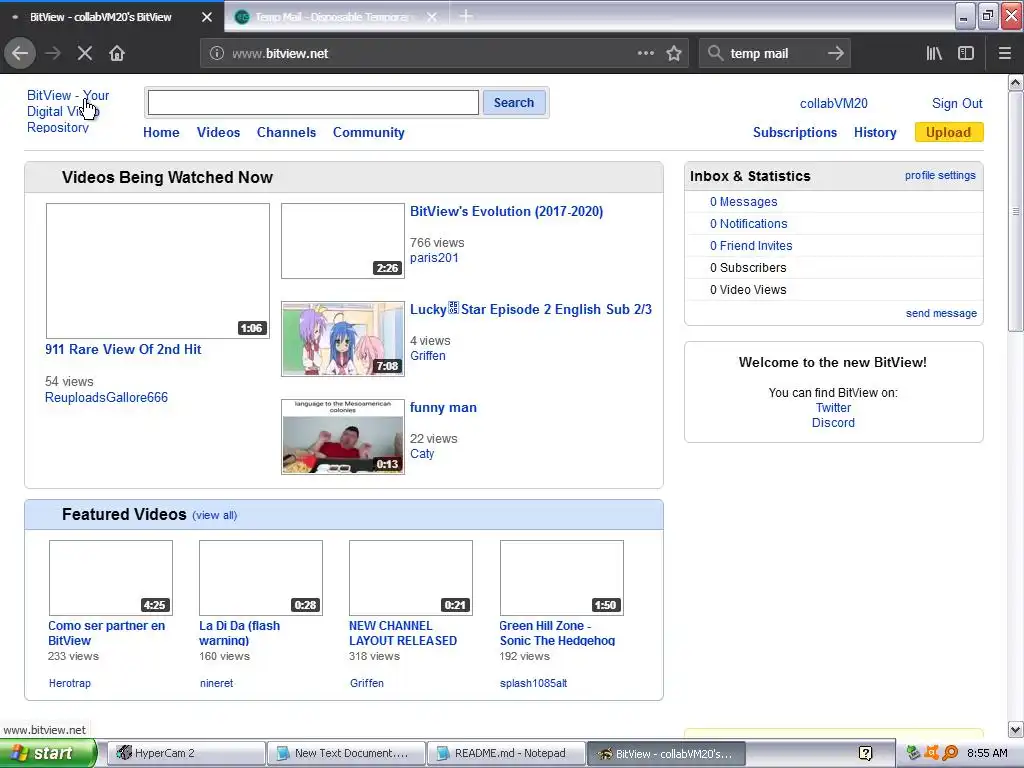Viewport: 1024px width, 768px height.
Task: Open the BitView logo link
Action: (x=67, y=112)
